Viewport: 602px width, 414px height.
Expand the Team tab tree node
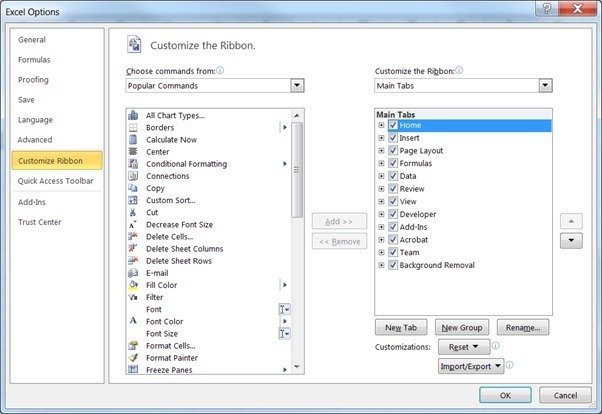pos(381,252)
